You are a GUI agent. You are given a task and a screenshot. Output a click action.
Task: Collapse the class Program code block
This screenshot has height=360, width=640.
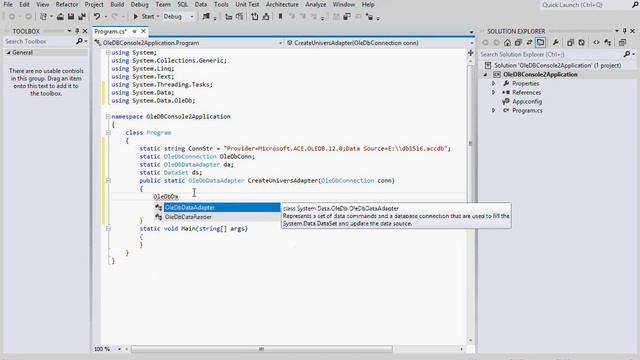click(108, 133)
